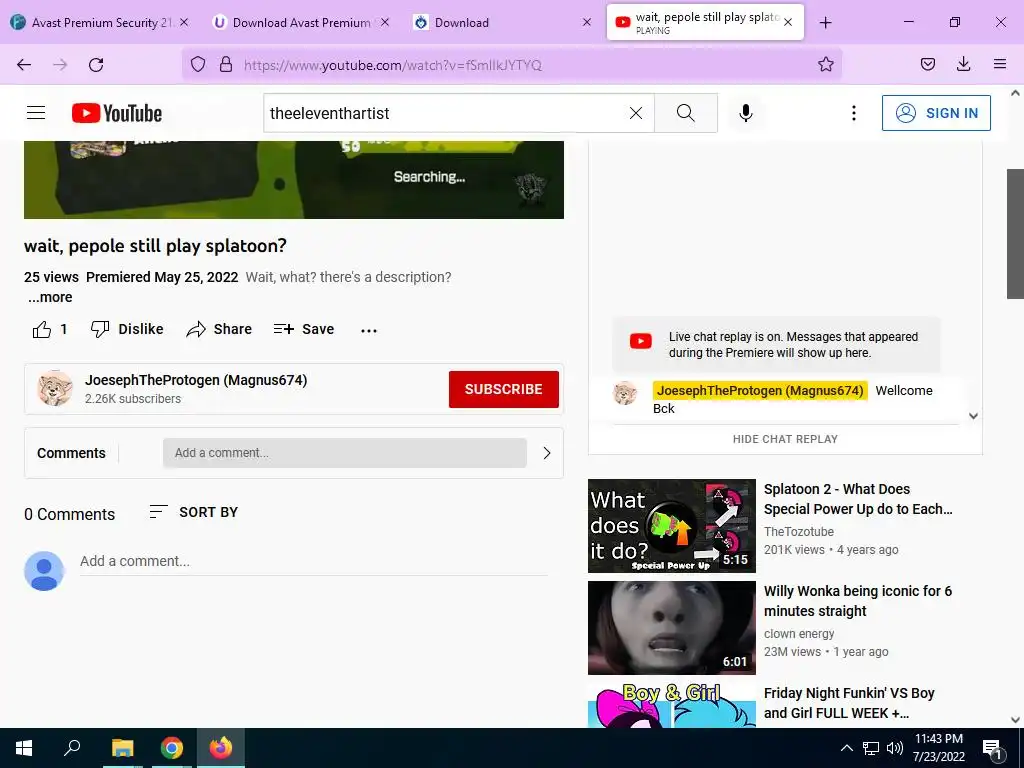Hide the chat replay

coord(785,439)
